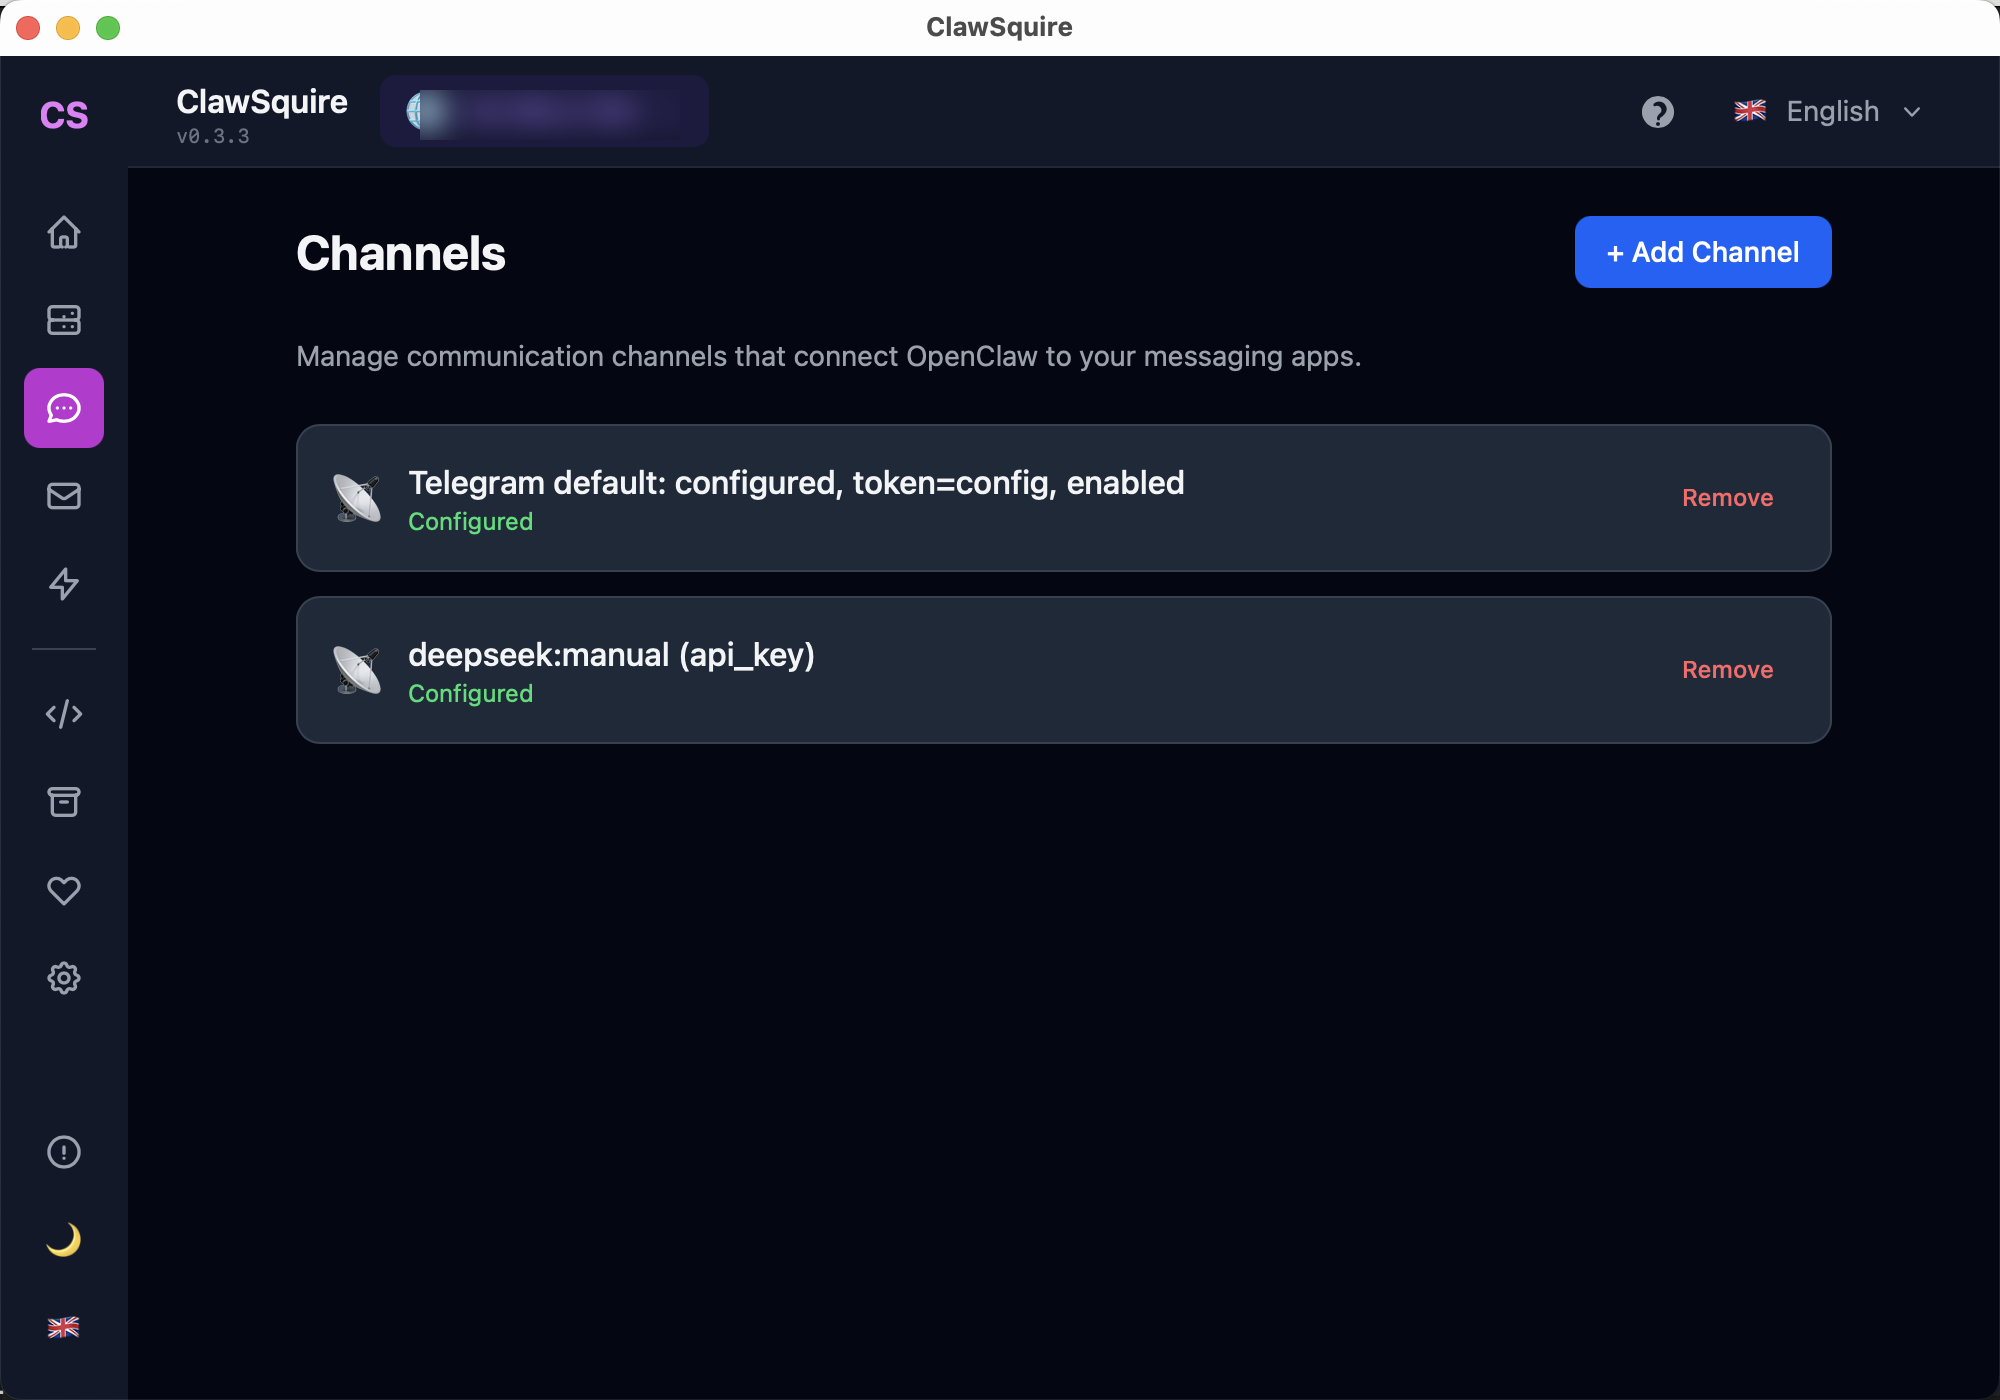Viewport: 2000px width, 1400px height.
Task: Select the heart favorites icon
Action: point(64,890)
